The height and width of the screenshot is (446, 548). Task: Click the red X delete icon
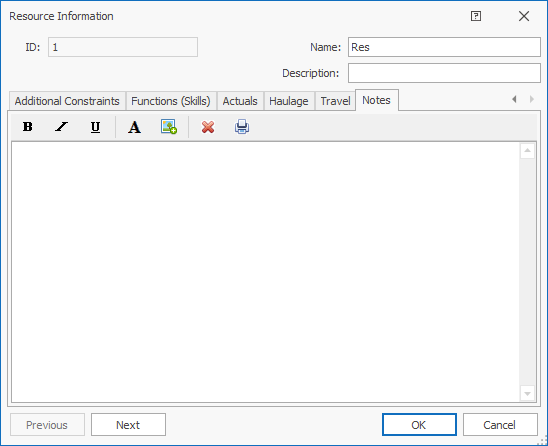click(208, 127)
